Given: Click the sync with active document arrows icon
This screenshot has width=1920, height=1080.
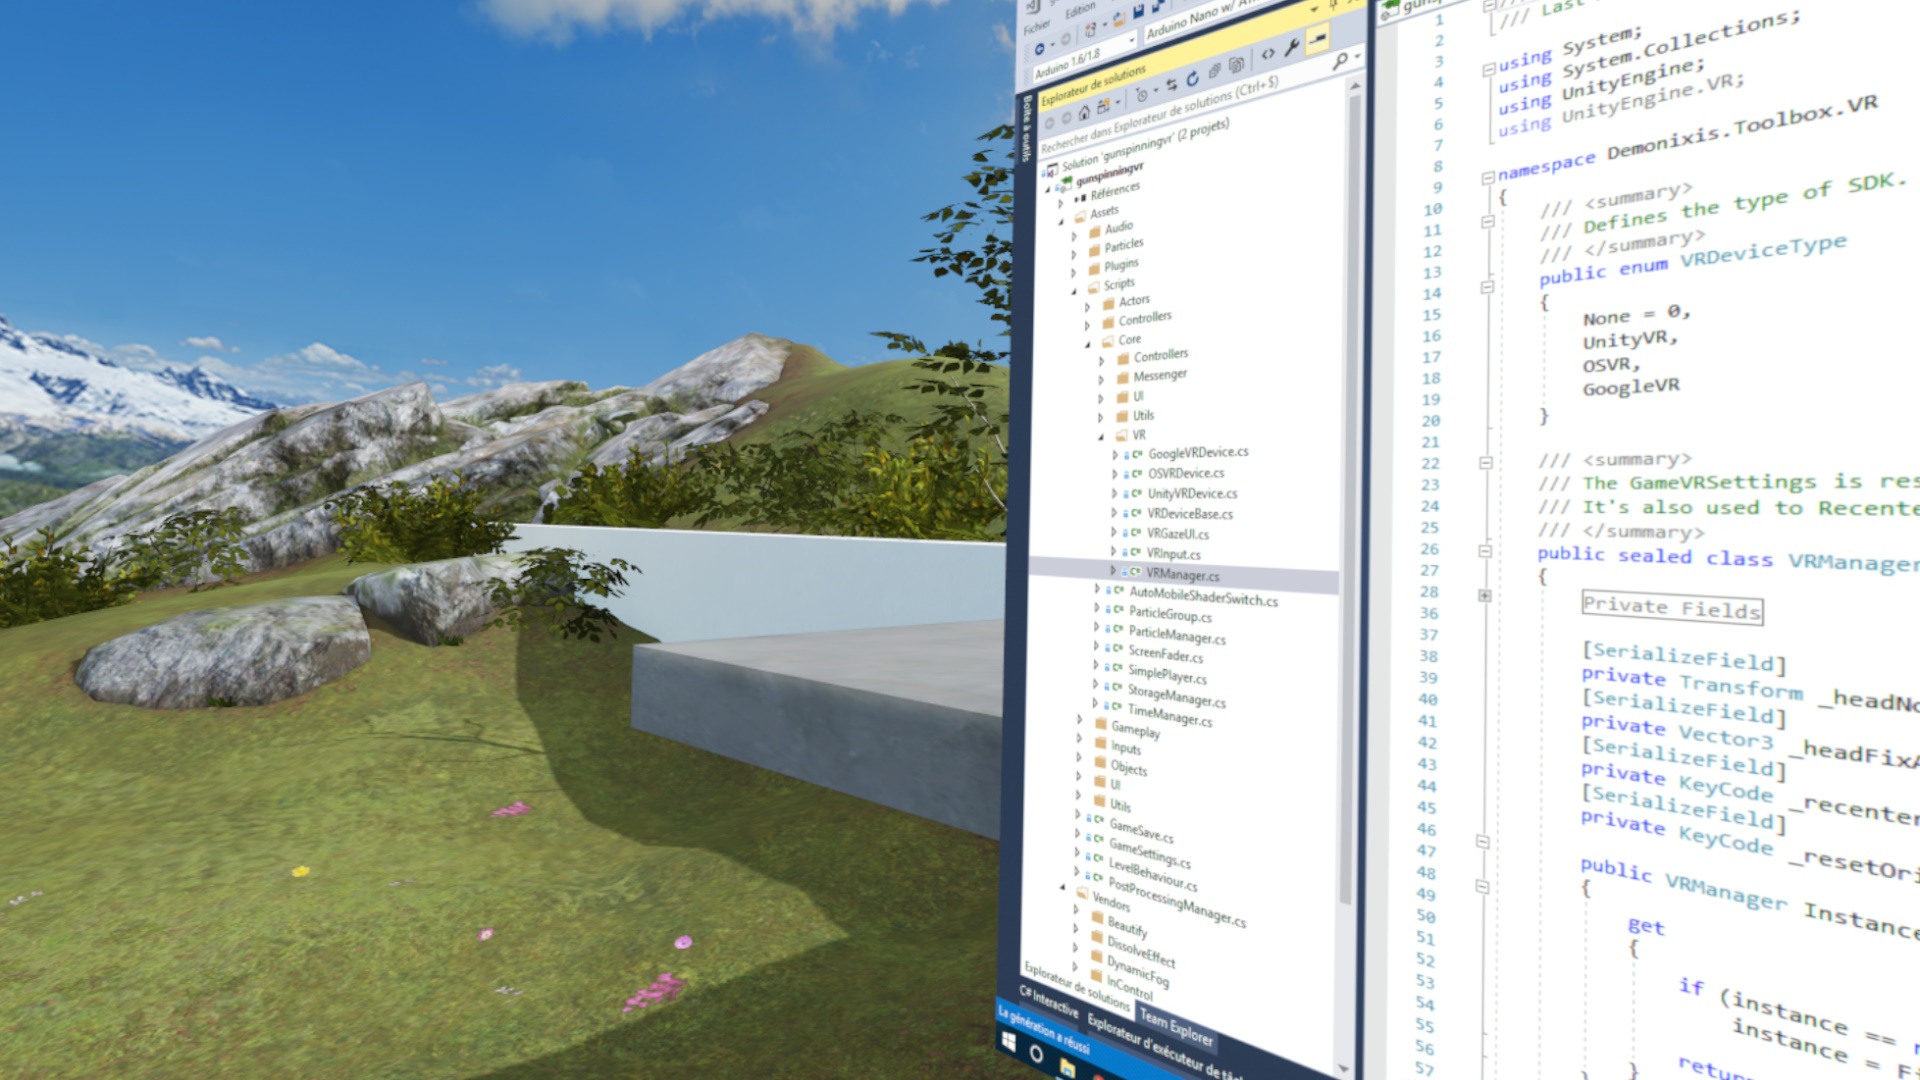Looking at the screenshot, I should click(1172, 85).
